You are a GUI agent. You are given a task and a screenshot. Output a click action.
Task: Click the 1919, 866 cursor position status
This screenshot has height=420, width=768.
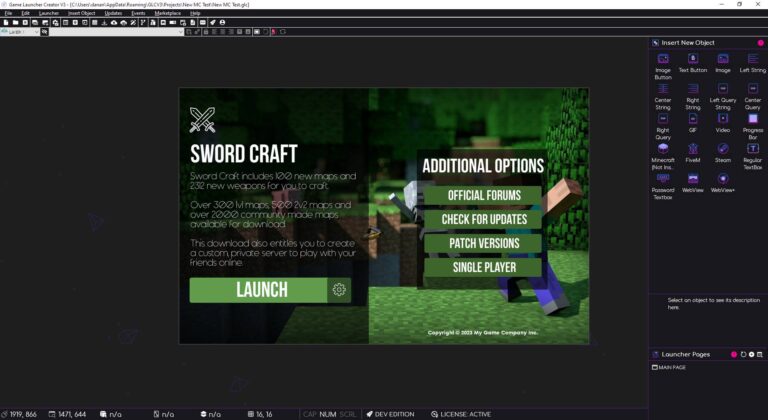click(x=19, y=414)
